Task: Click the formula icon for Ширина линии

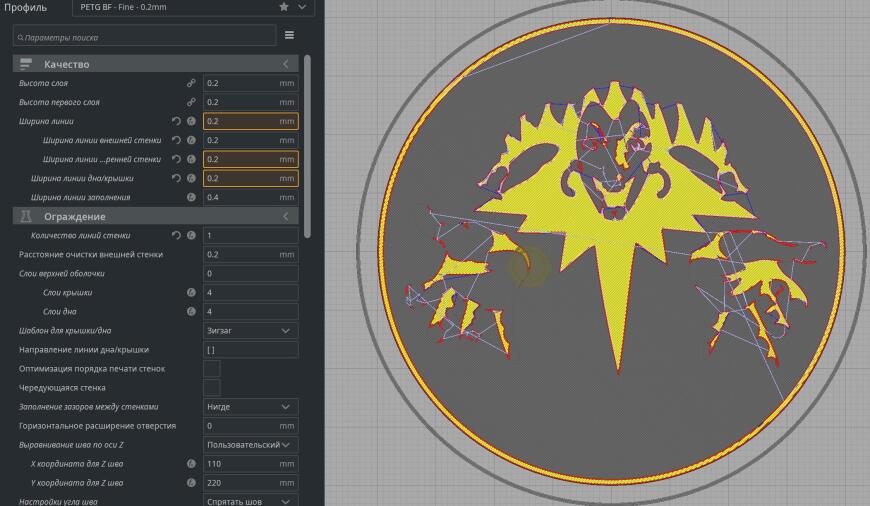Action: point(191,121)
